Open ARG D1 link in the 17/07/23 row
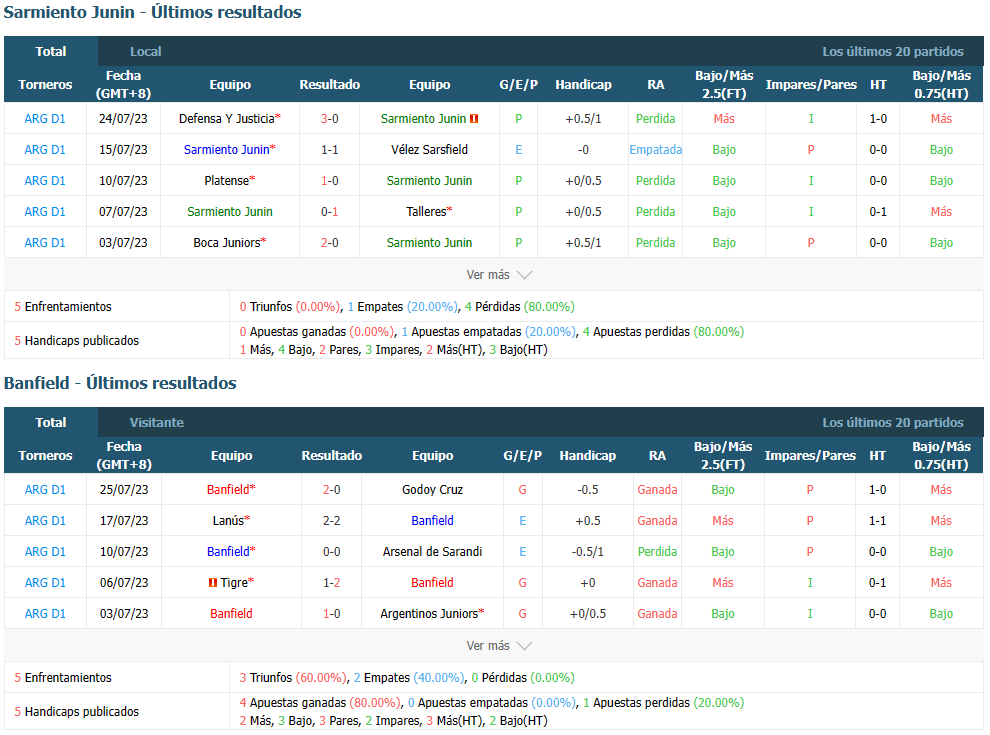 45,520
